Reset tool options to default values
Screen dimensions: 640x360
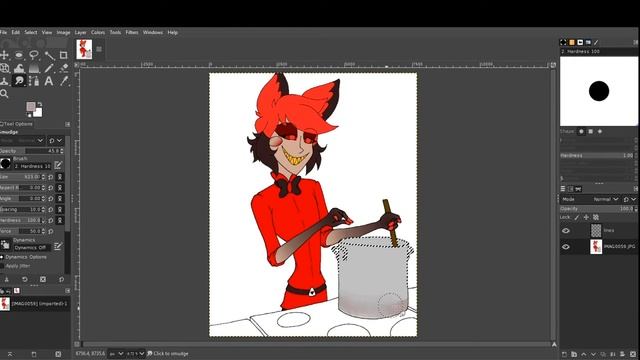pyautogui.click(x=61, y=280)
